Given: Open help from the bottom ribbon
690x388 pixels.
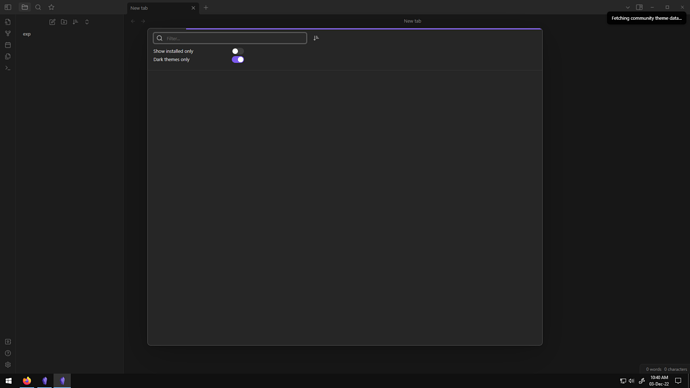Looking at the screenshot, I should (x=8, y=353).
